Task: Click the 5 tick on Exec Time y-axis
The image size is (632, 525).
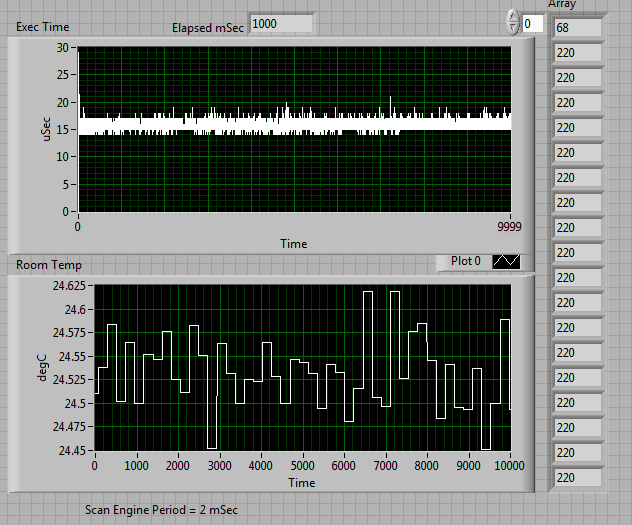Action: click(66, 185)
